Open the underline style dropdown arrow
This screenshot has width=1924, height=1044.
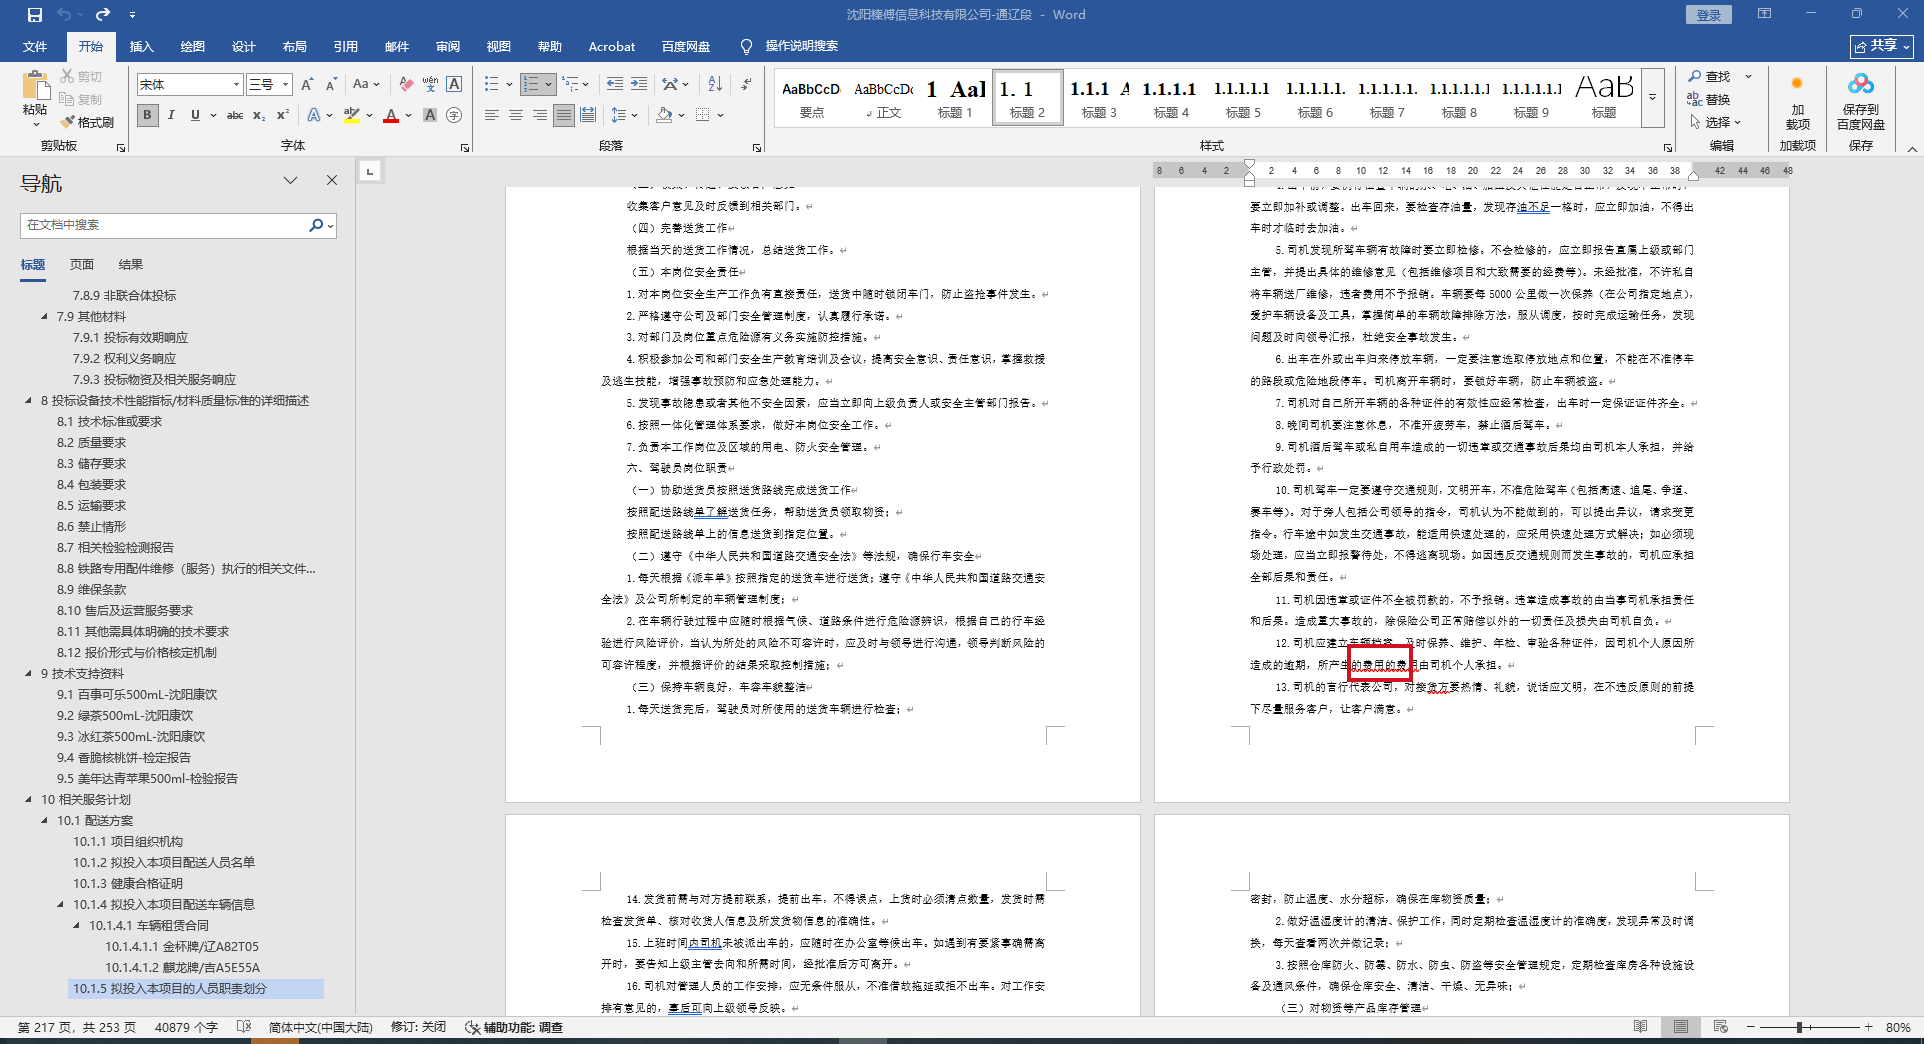click(x=211, y=115)
